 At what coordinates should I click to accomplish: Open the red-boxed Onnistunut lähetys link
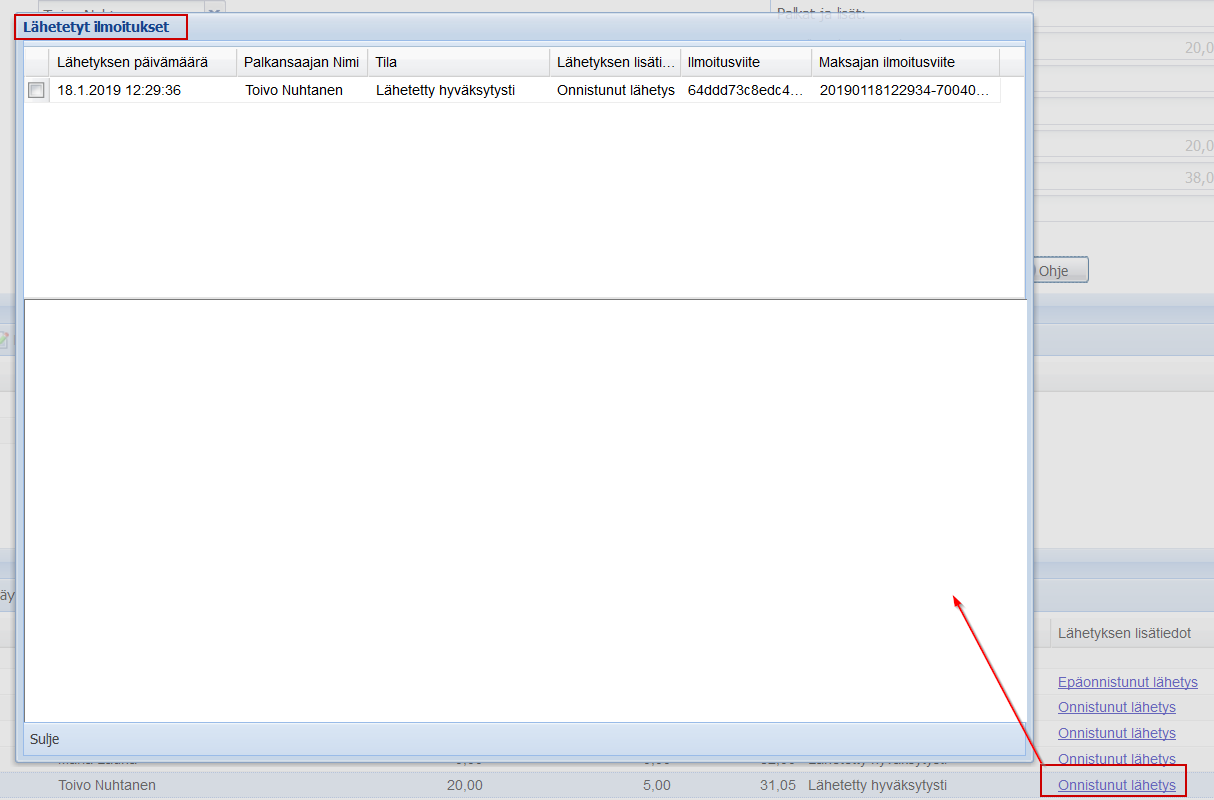click(x=1116, y=785)
